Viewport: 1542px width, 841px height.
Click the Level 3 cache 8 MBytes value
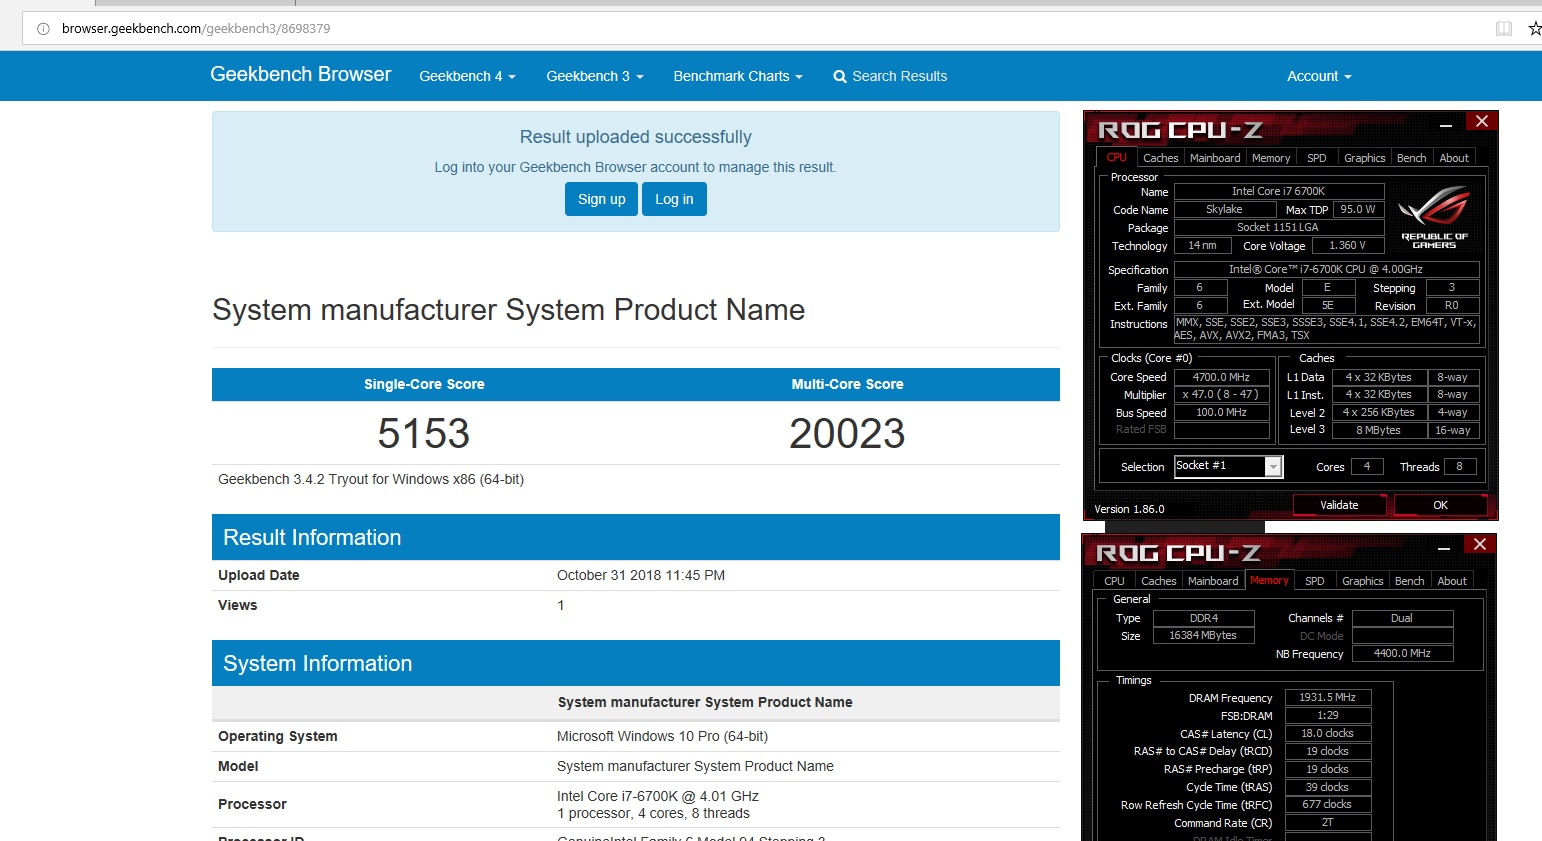tap(1382, 430)
